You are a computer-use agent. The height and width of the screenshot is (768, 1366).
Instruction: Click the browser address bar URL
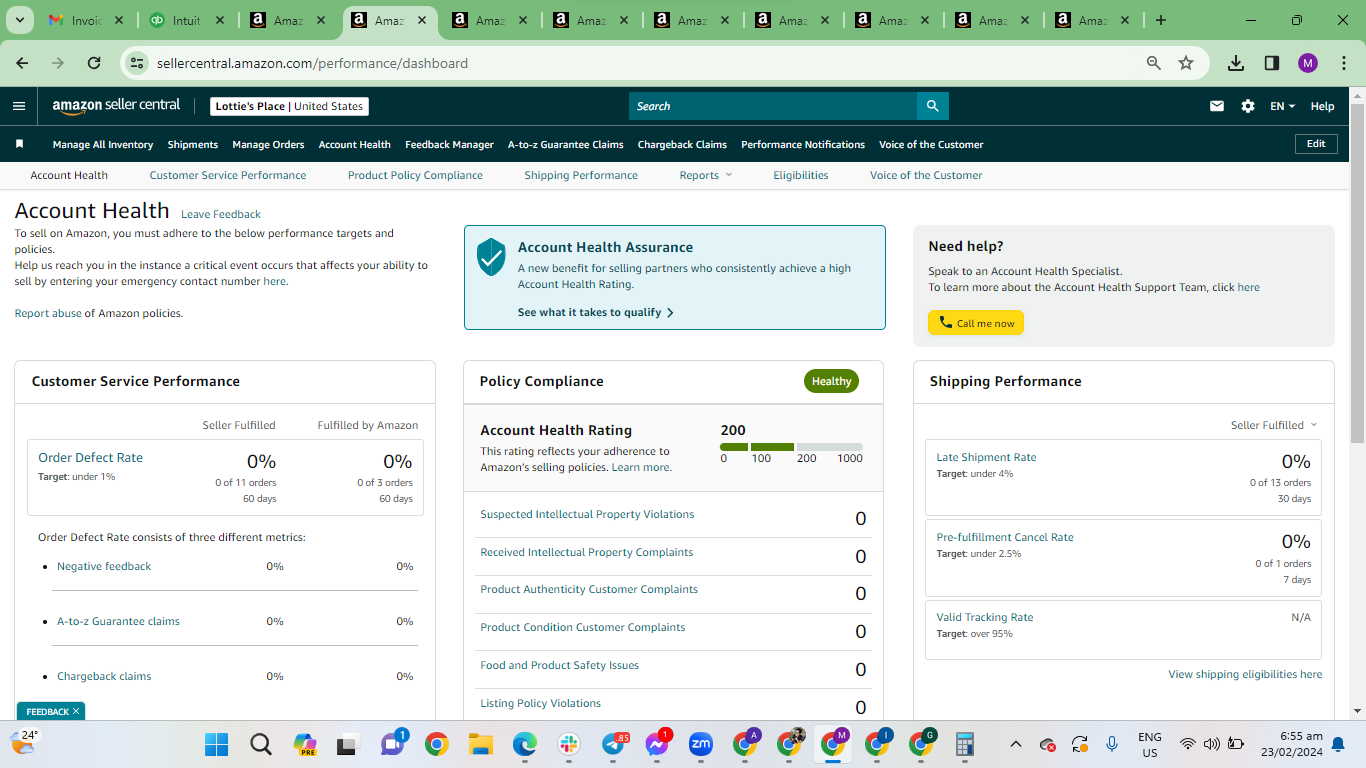coord(312,63)
